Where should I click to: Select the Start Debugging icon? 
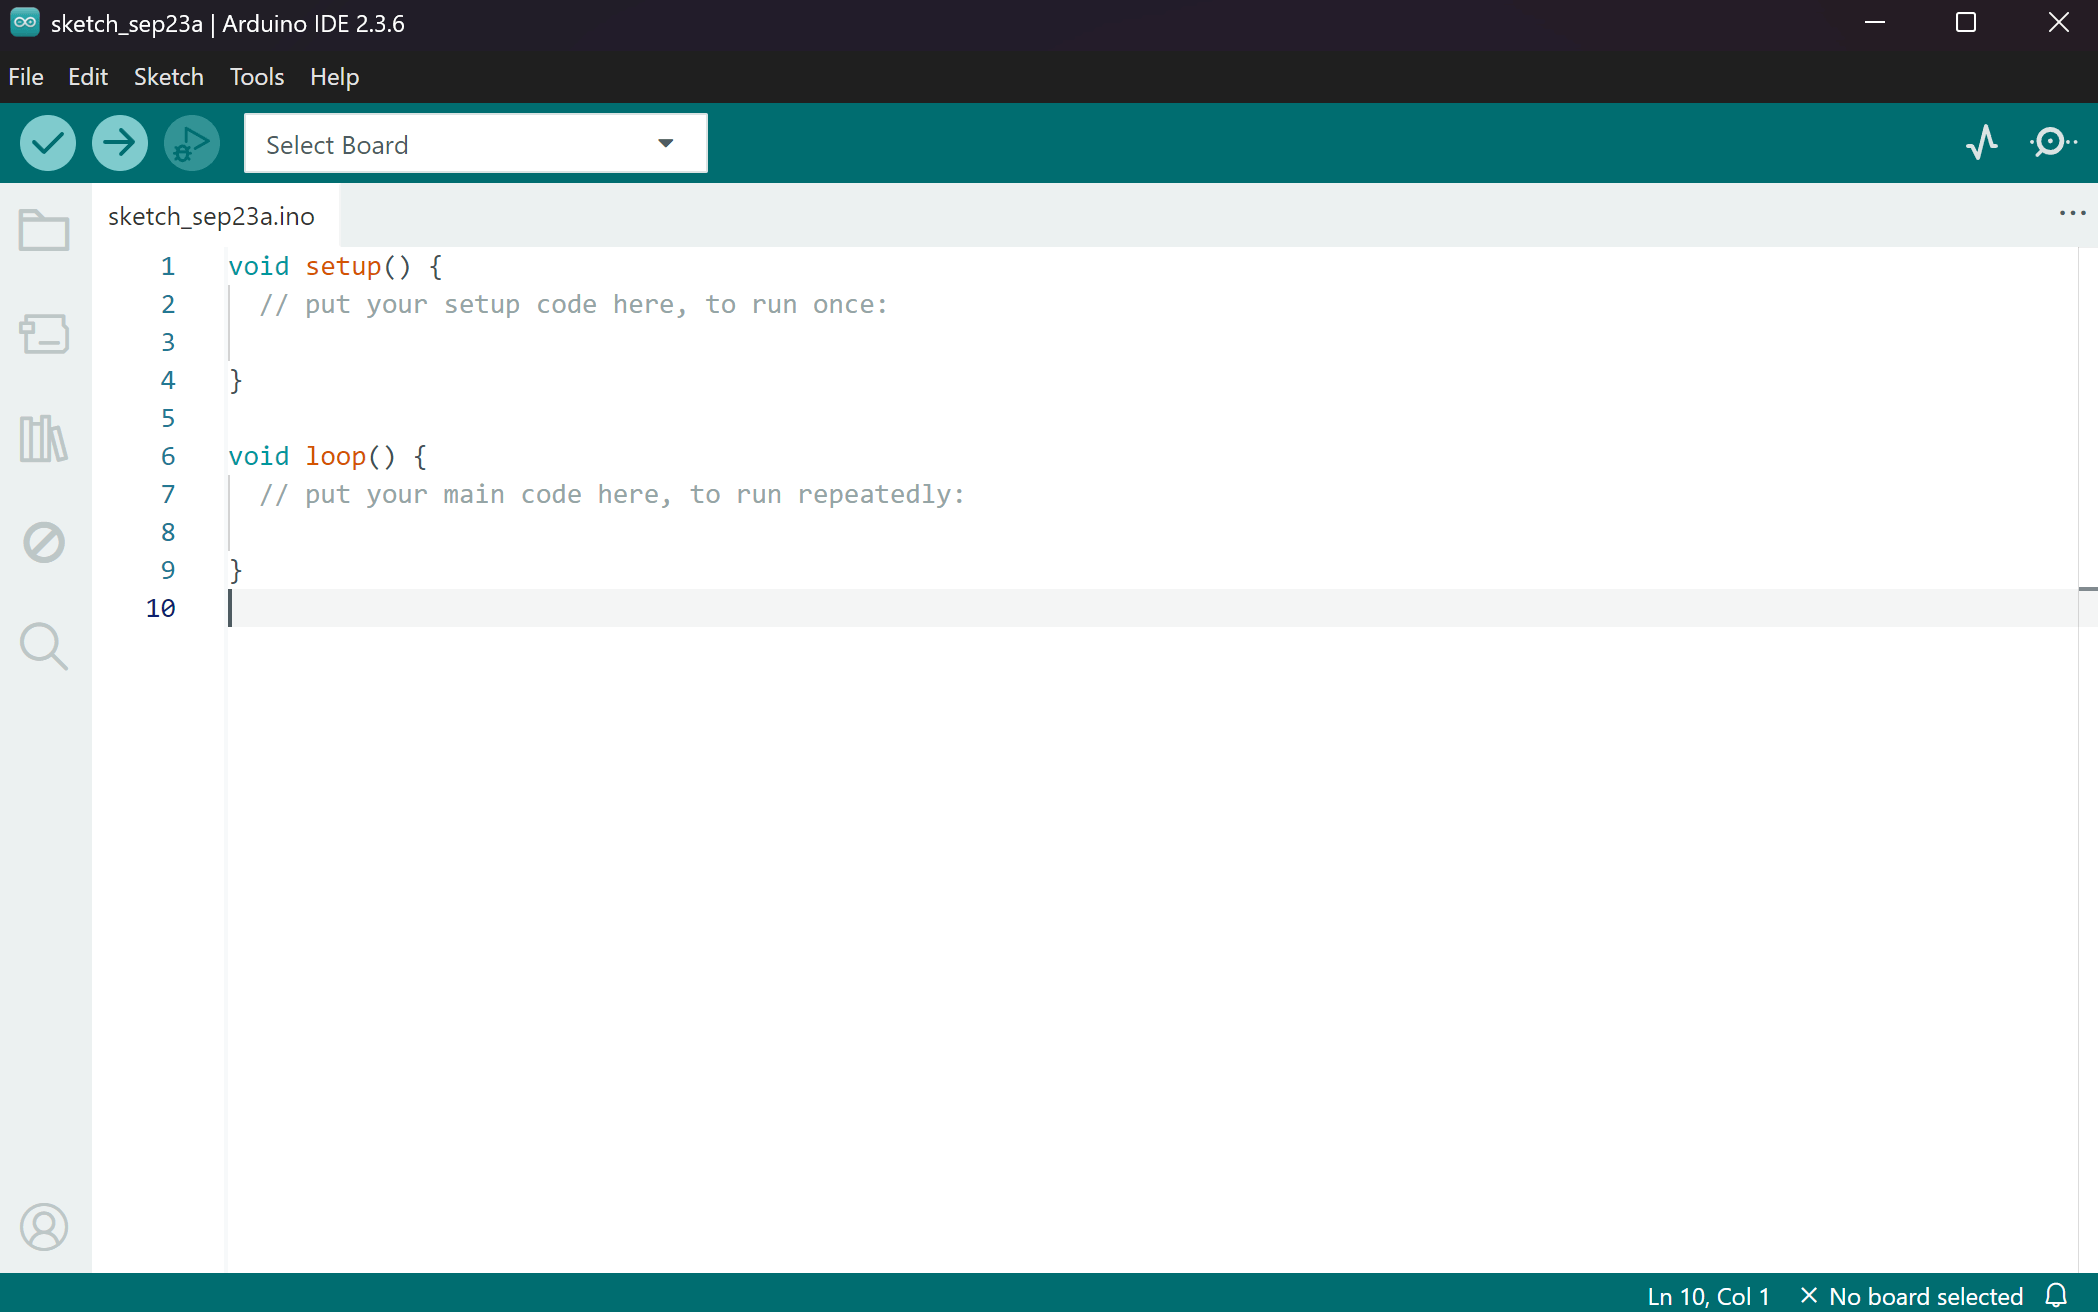(191, 142)
